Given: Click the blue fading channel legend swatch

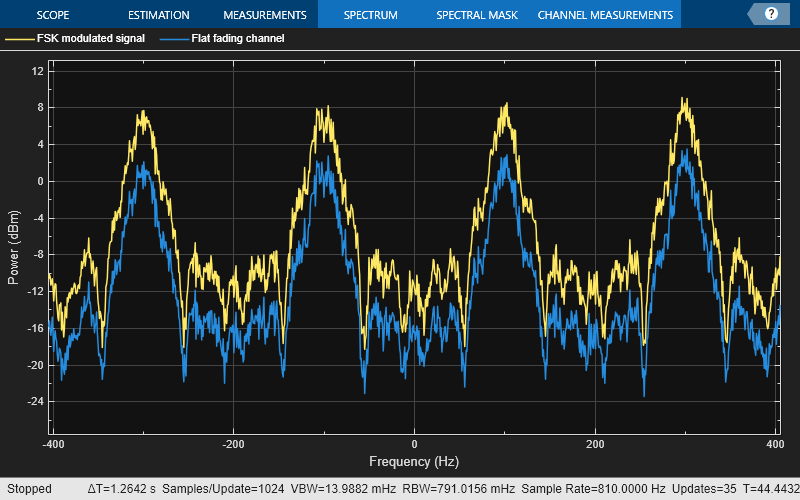Looking at the screenshot, I should tap(174, 39).
